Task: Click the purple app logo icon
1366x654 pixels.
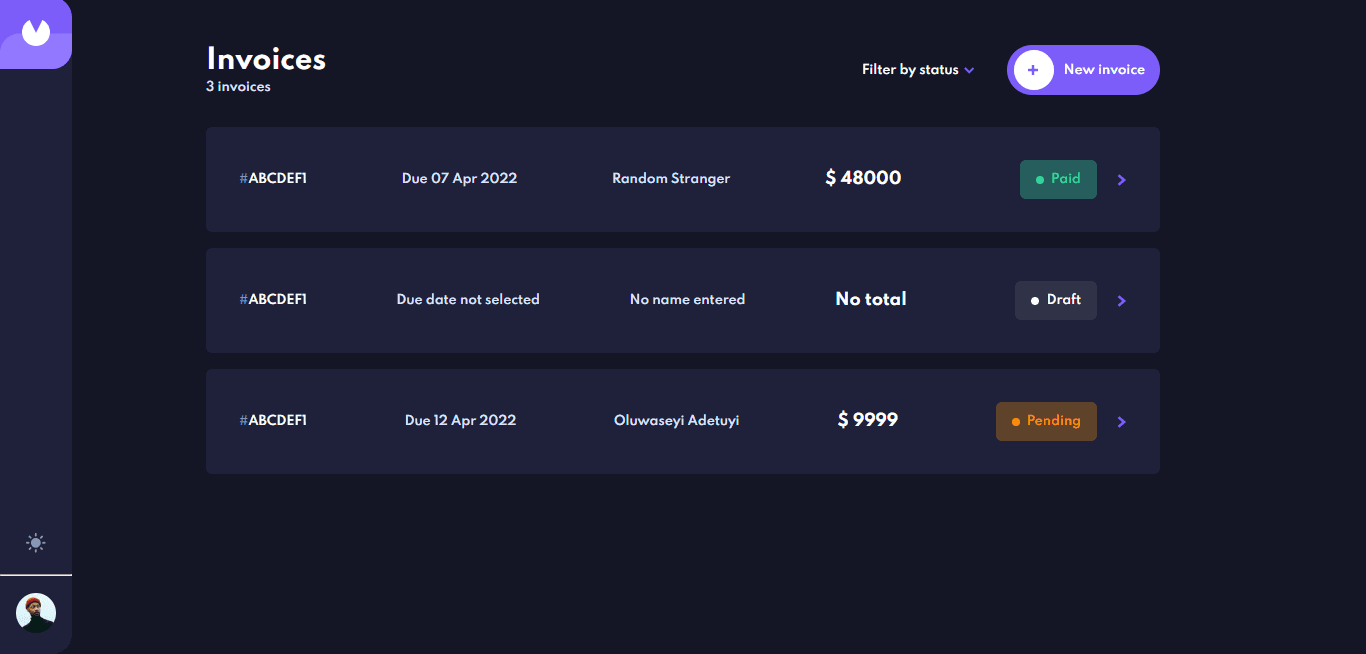Action: pos(36,34)
